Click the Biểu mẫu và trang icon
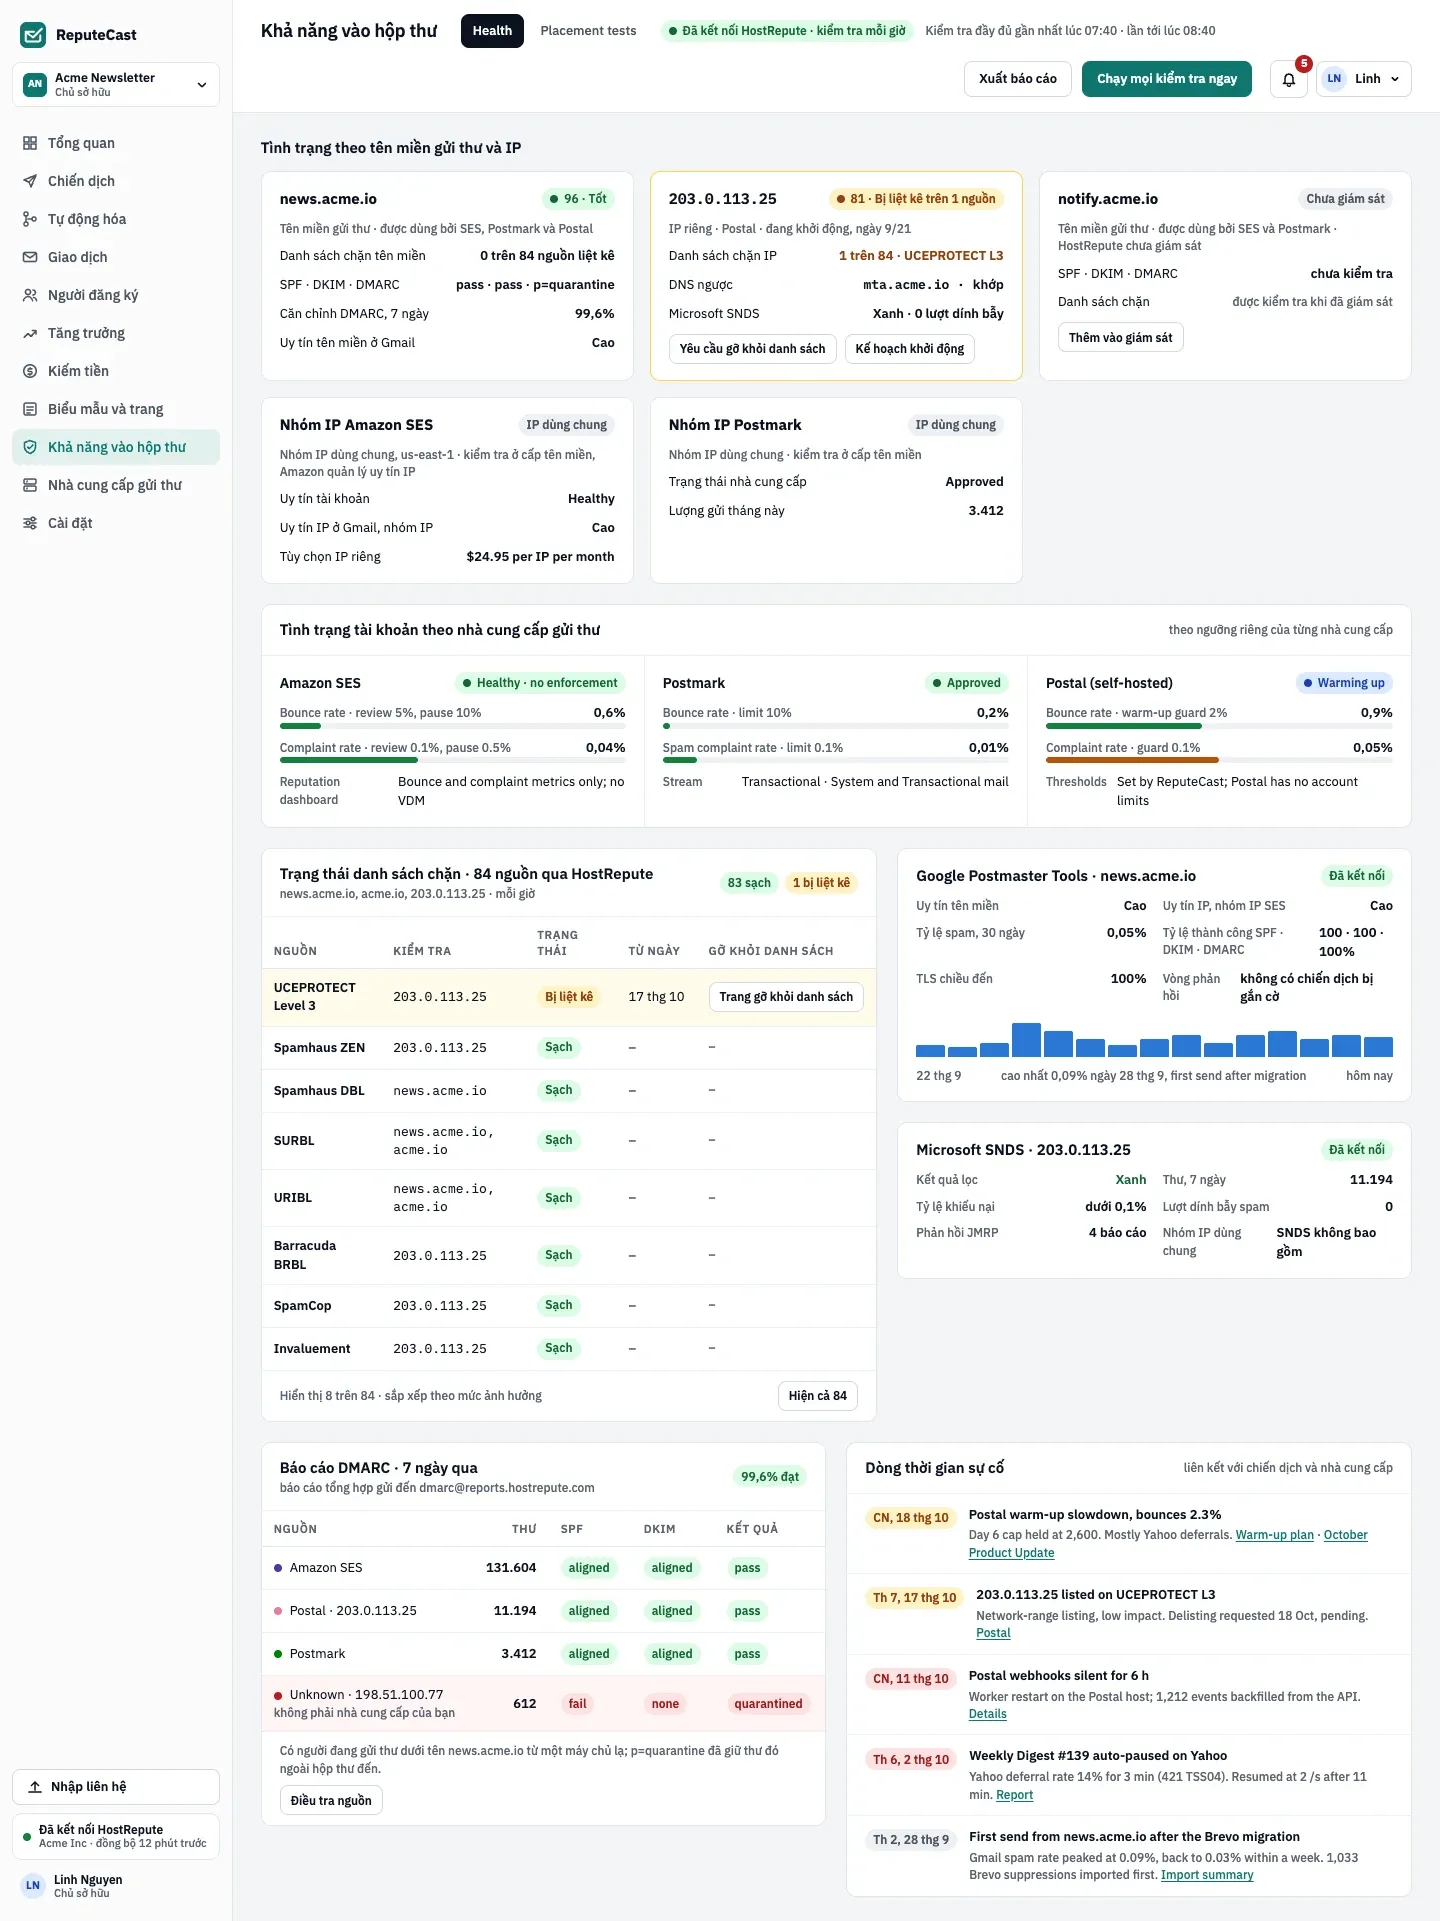Screen dimensions: 1440x1921 (30, 409)
